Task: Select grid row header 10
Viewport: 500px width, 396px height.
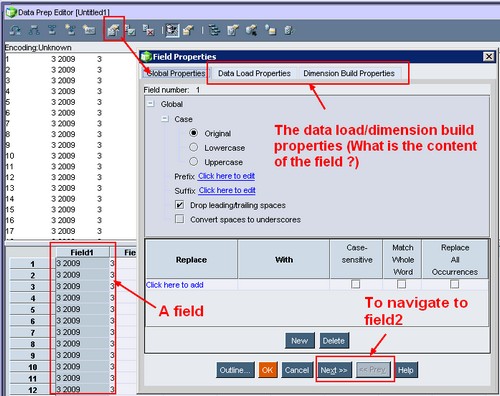Action: point(32,367)
